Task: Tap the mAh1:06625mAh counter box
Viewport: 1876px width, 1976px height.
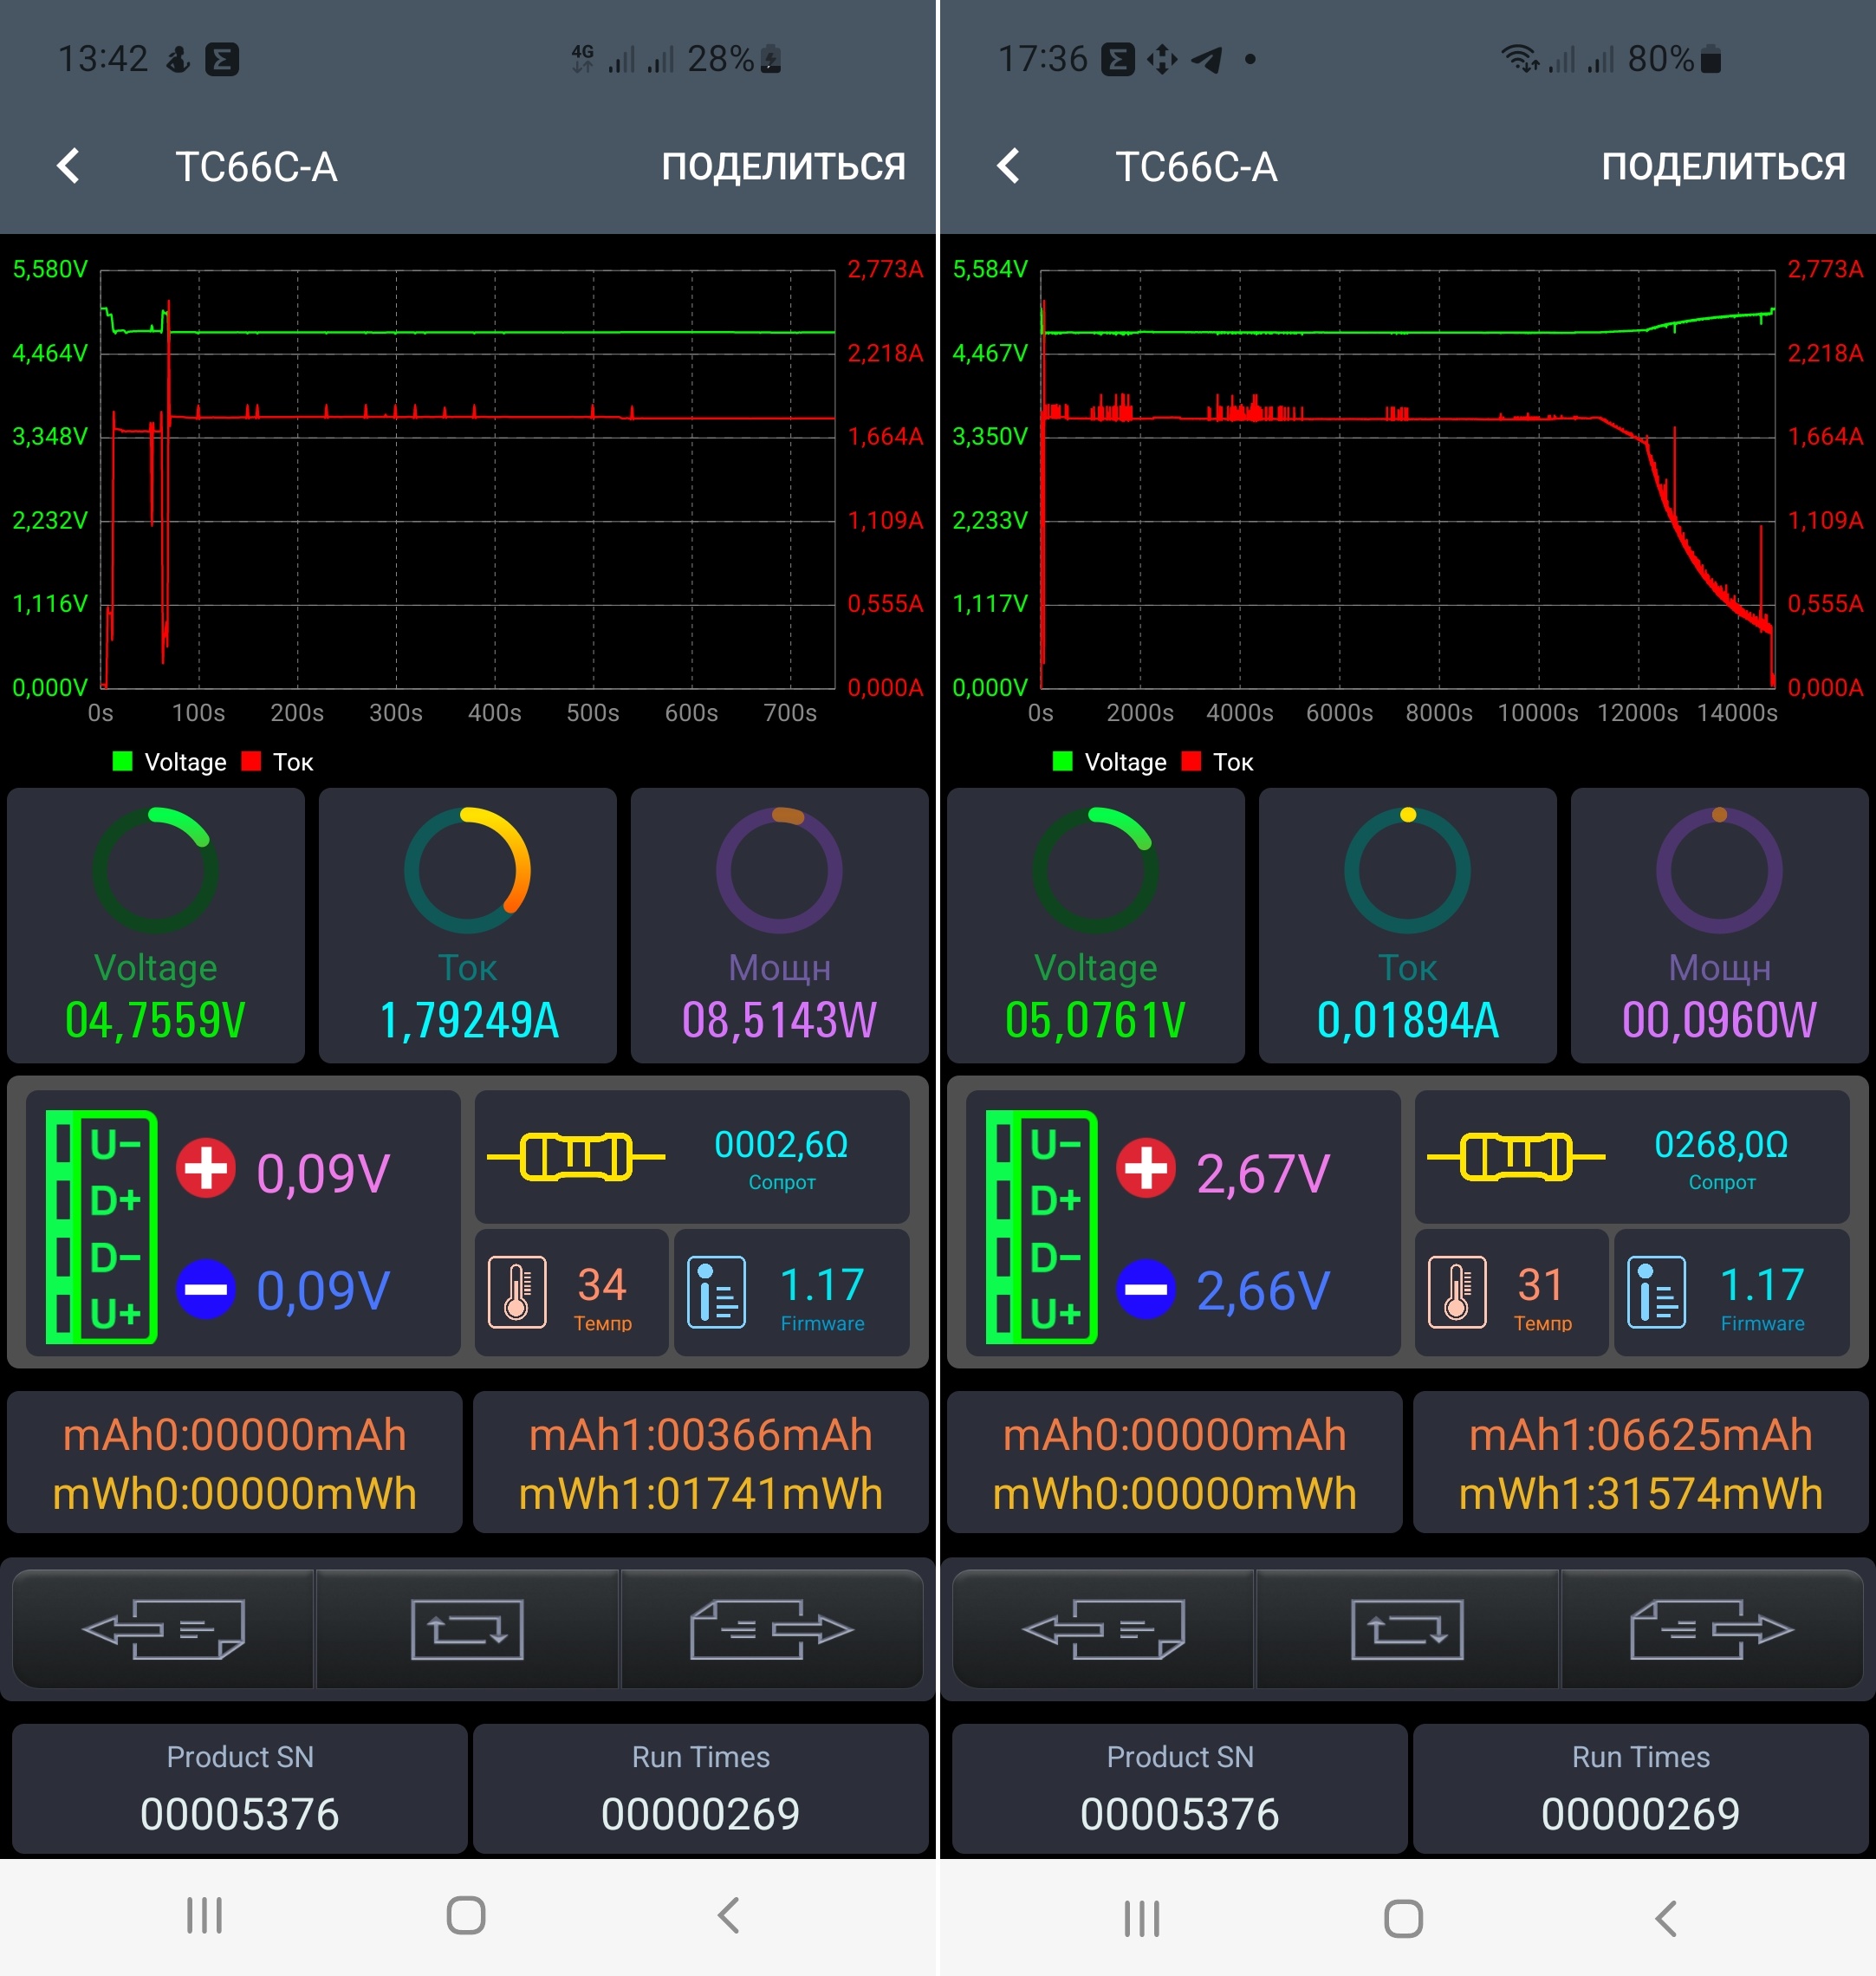Action: (x=1640, y=1462)
